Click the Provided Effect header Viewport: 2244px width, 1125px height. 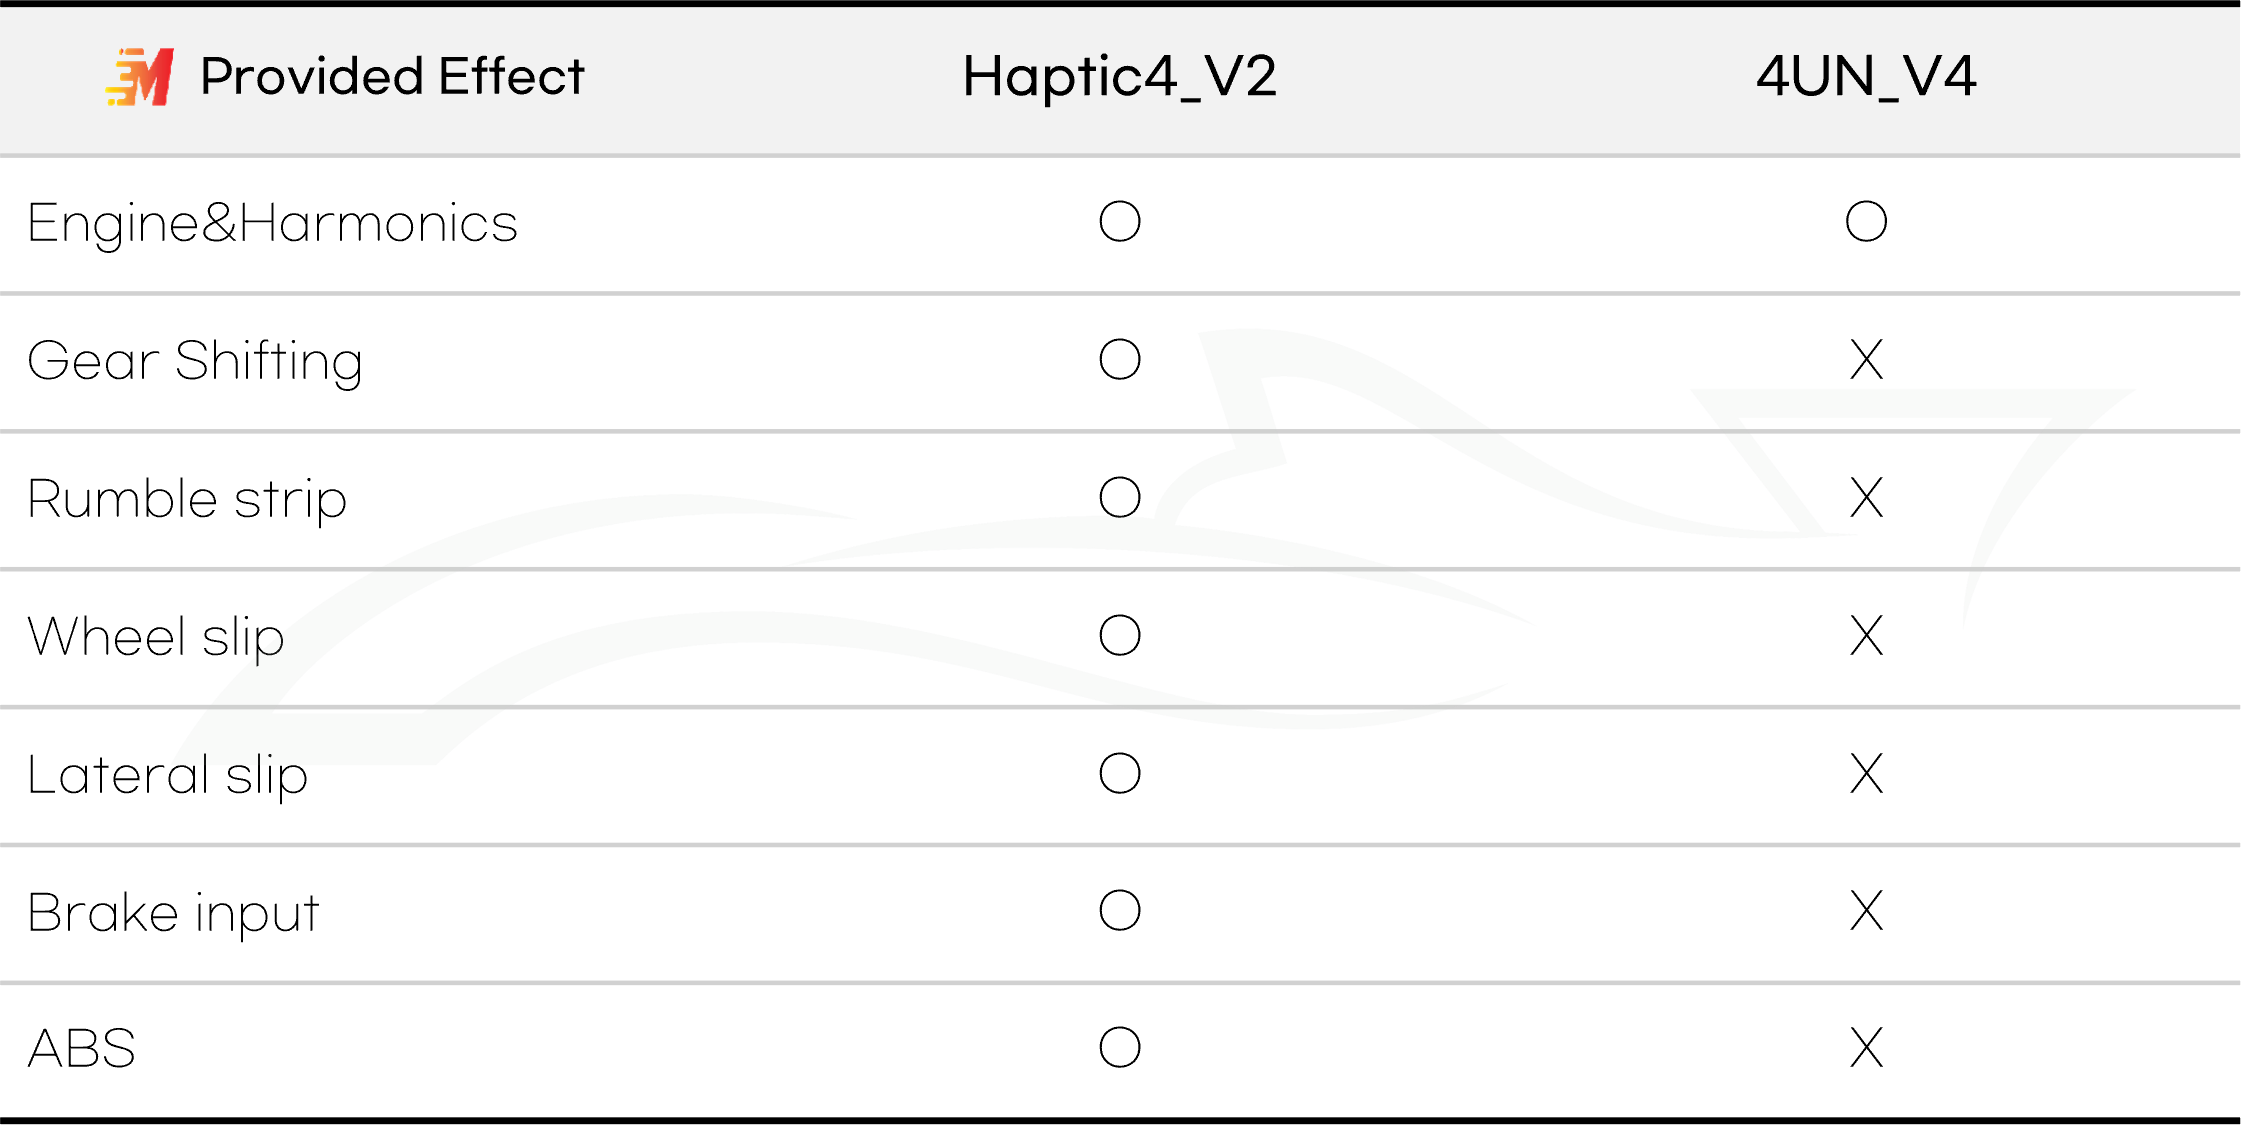coord(392,76)
